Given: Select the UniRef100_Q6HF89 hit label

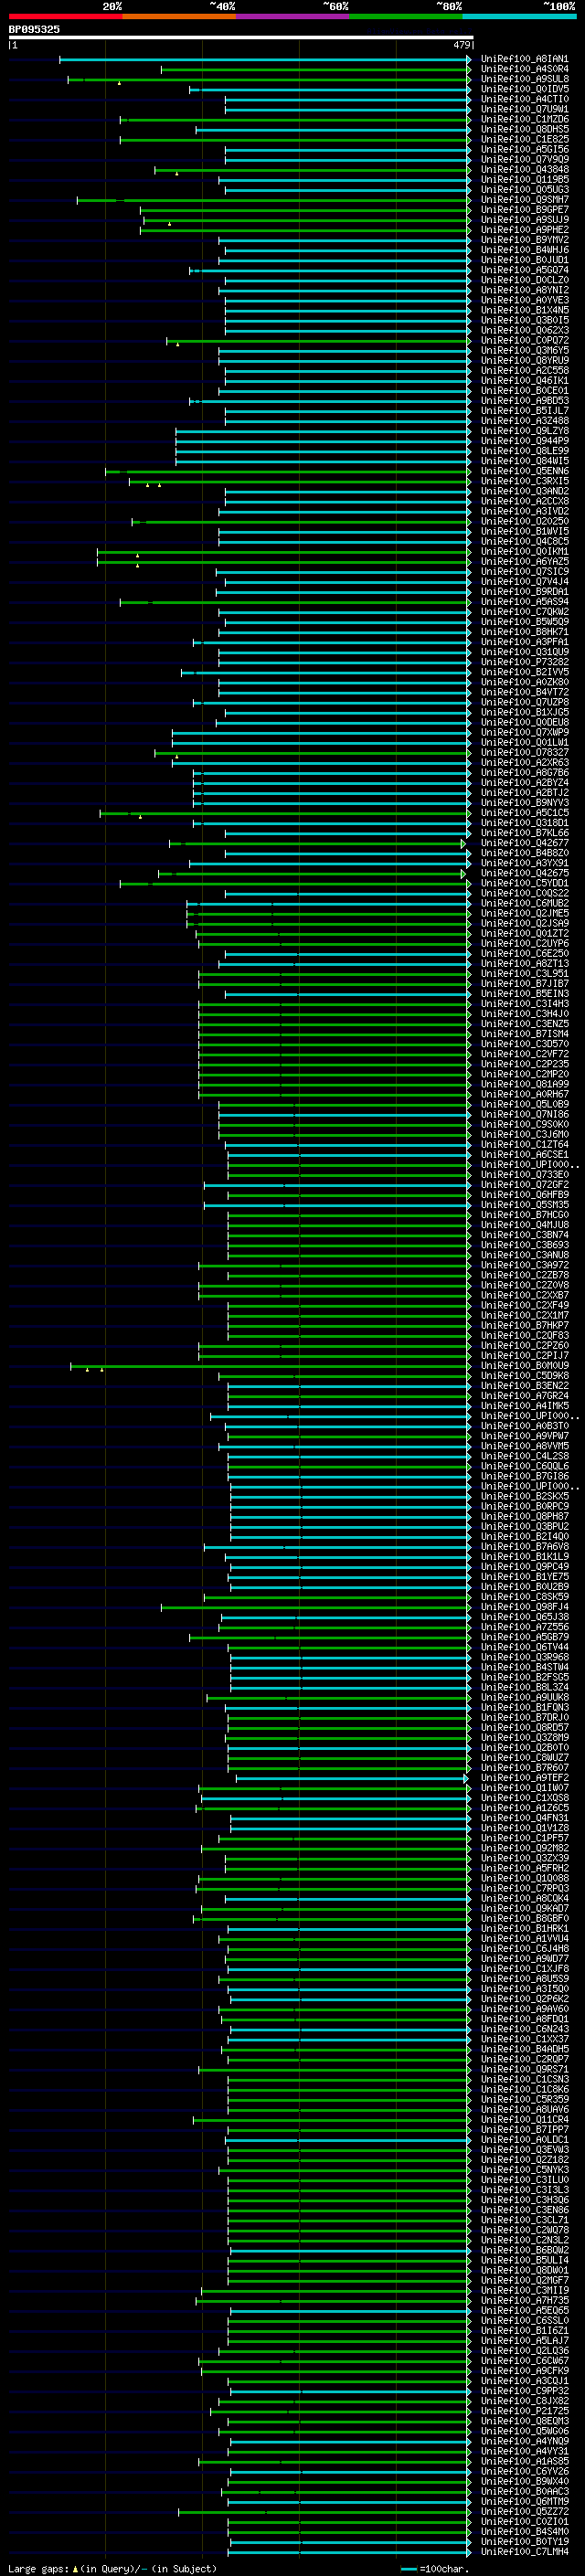Looking at the screenshot, I should coord(524,1195).
